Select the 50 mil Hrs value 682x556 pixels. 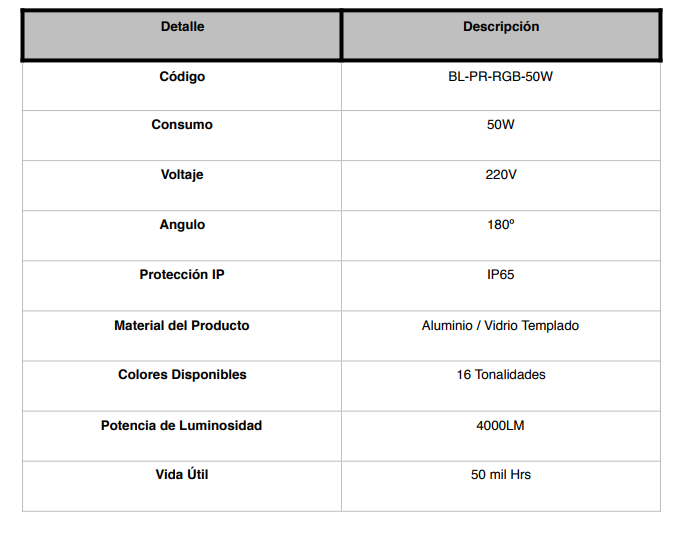pos(501,475)
